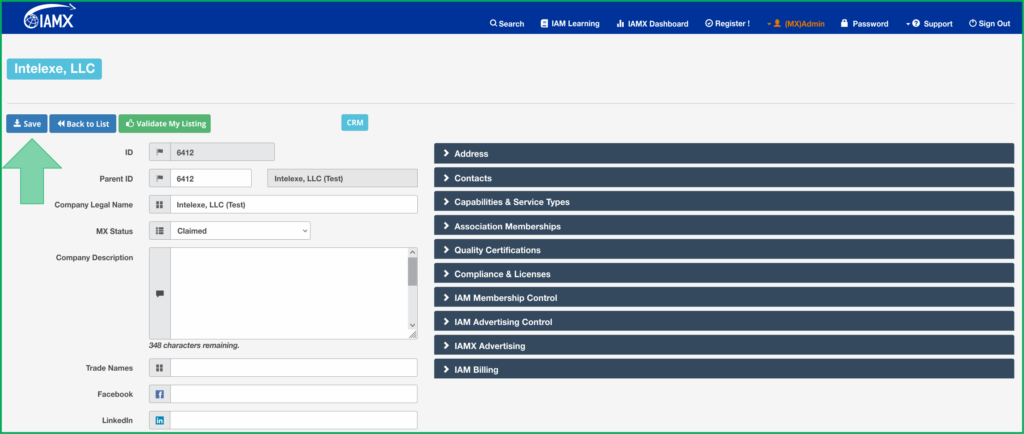
Task: Click the 'MX Status' label
Action: (x=114, y=230)
